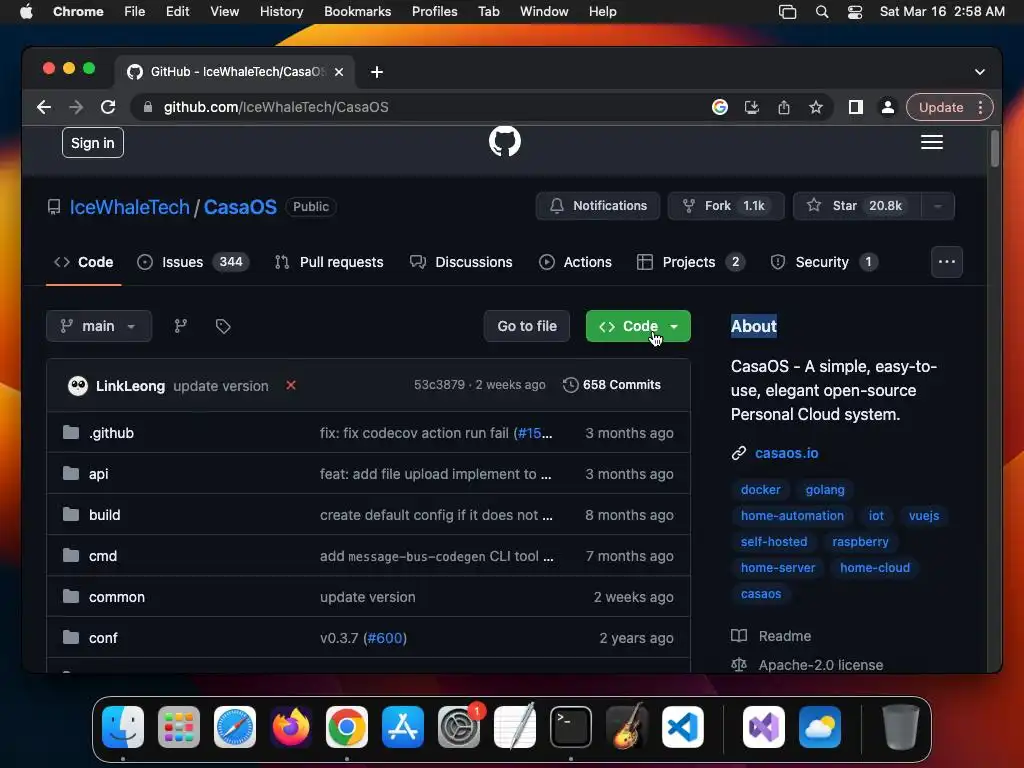Open Terminal from the dock
Viewport: 1024px width, 768px height.
(571, 727)
